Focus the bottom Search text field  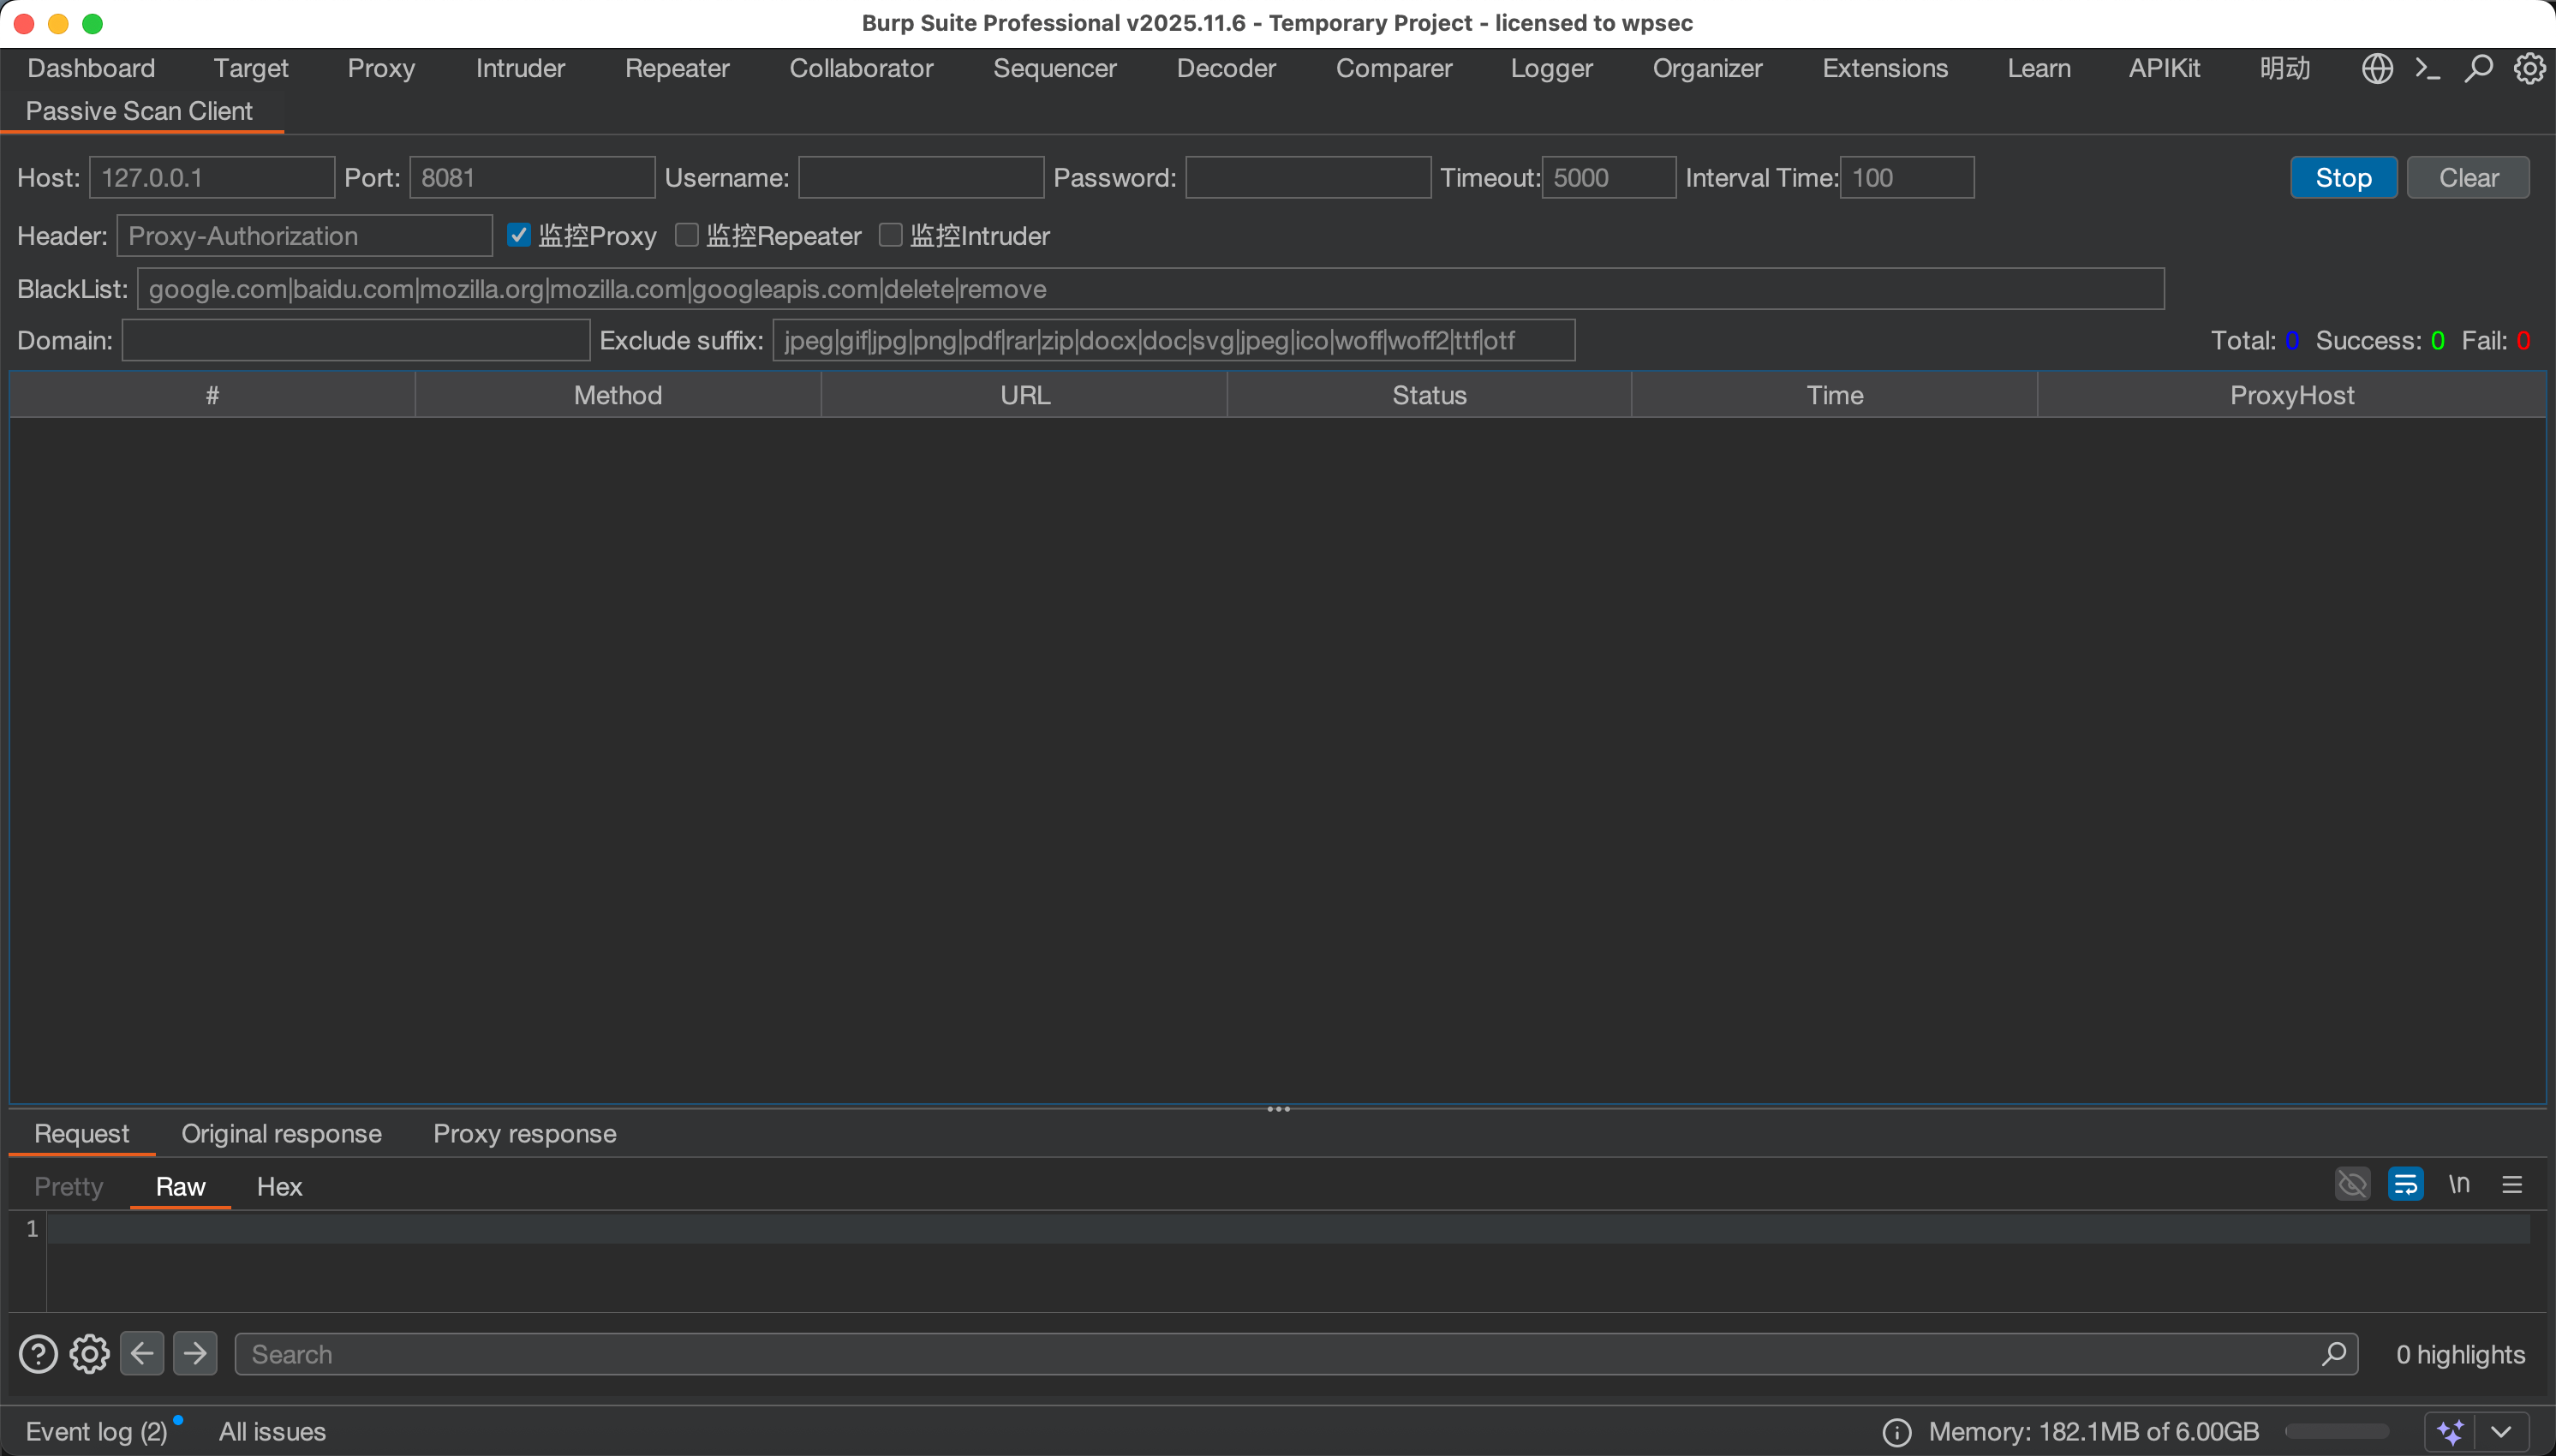click(1296, 1354)
